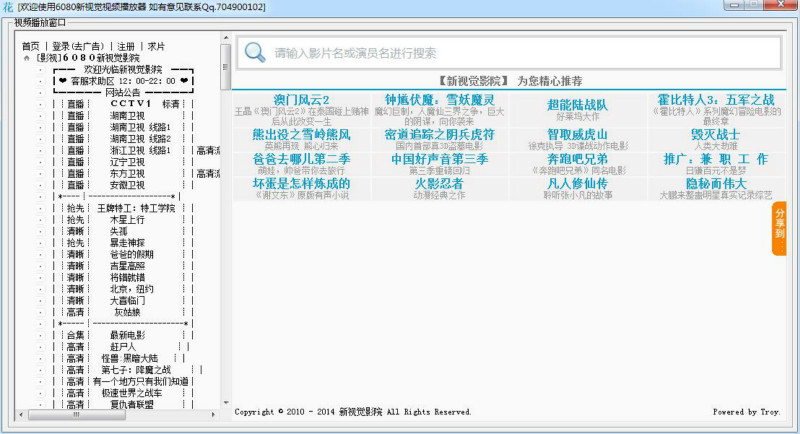Open 密道追踪之阴兵虎符 recommendation

439,135
